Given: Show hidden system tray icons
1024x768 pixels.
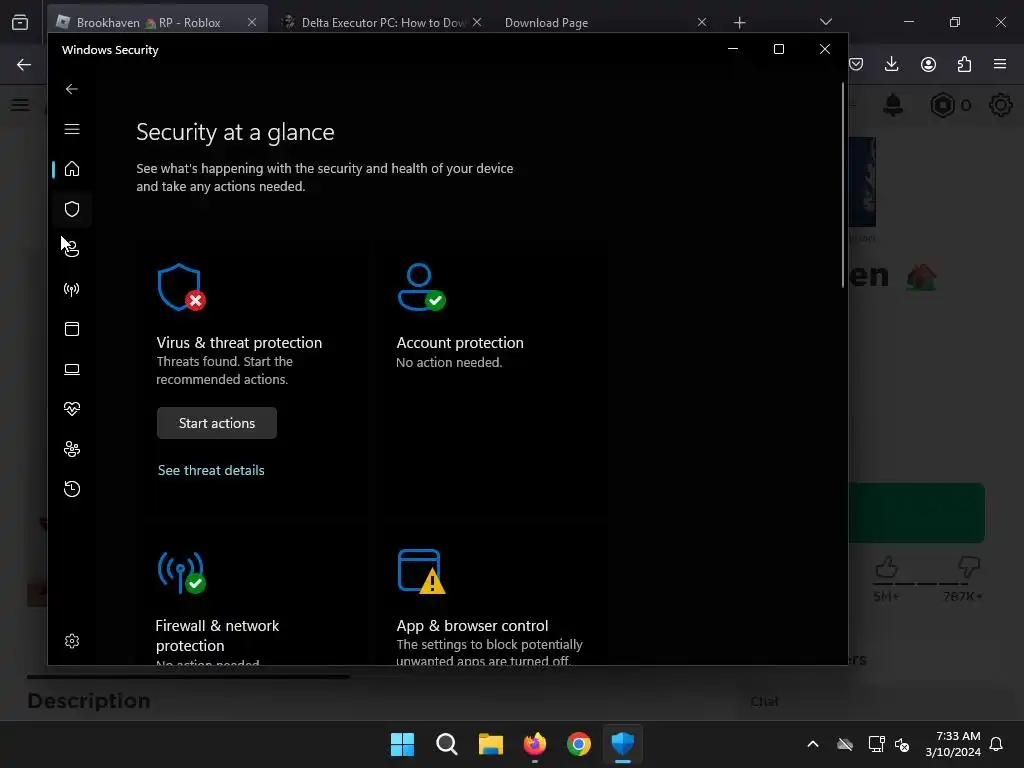Looking at the screenshot, I should 813,744.
